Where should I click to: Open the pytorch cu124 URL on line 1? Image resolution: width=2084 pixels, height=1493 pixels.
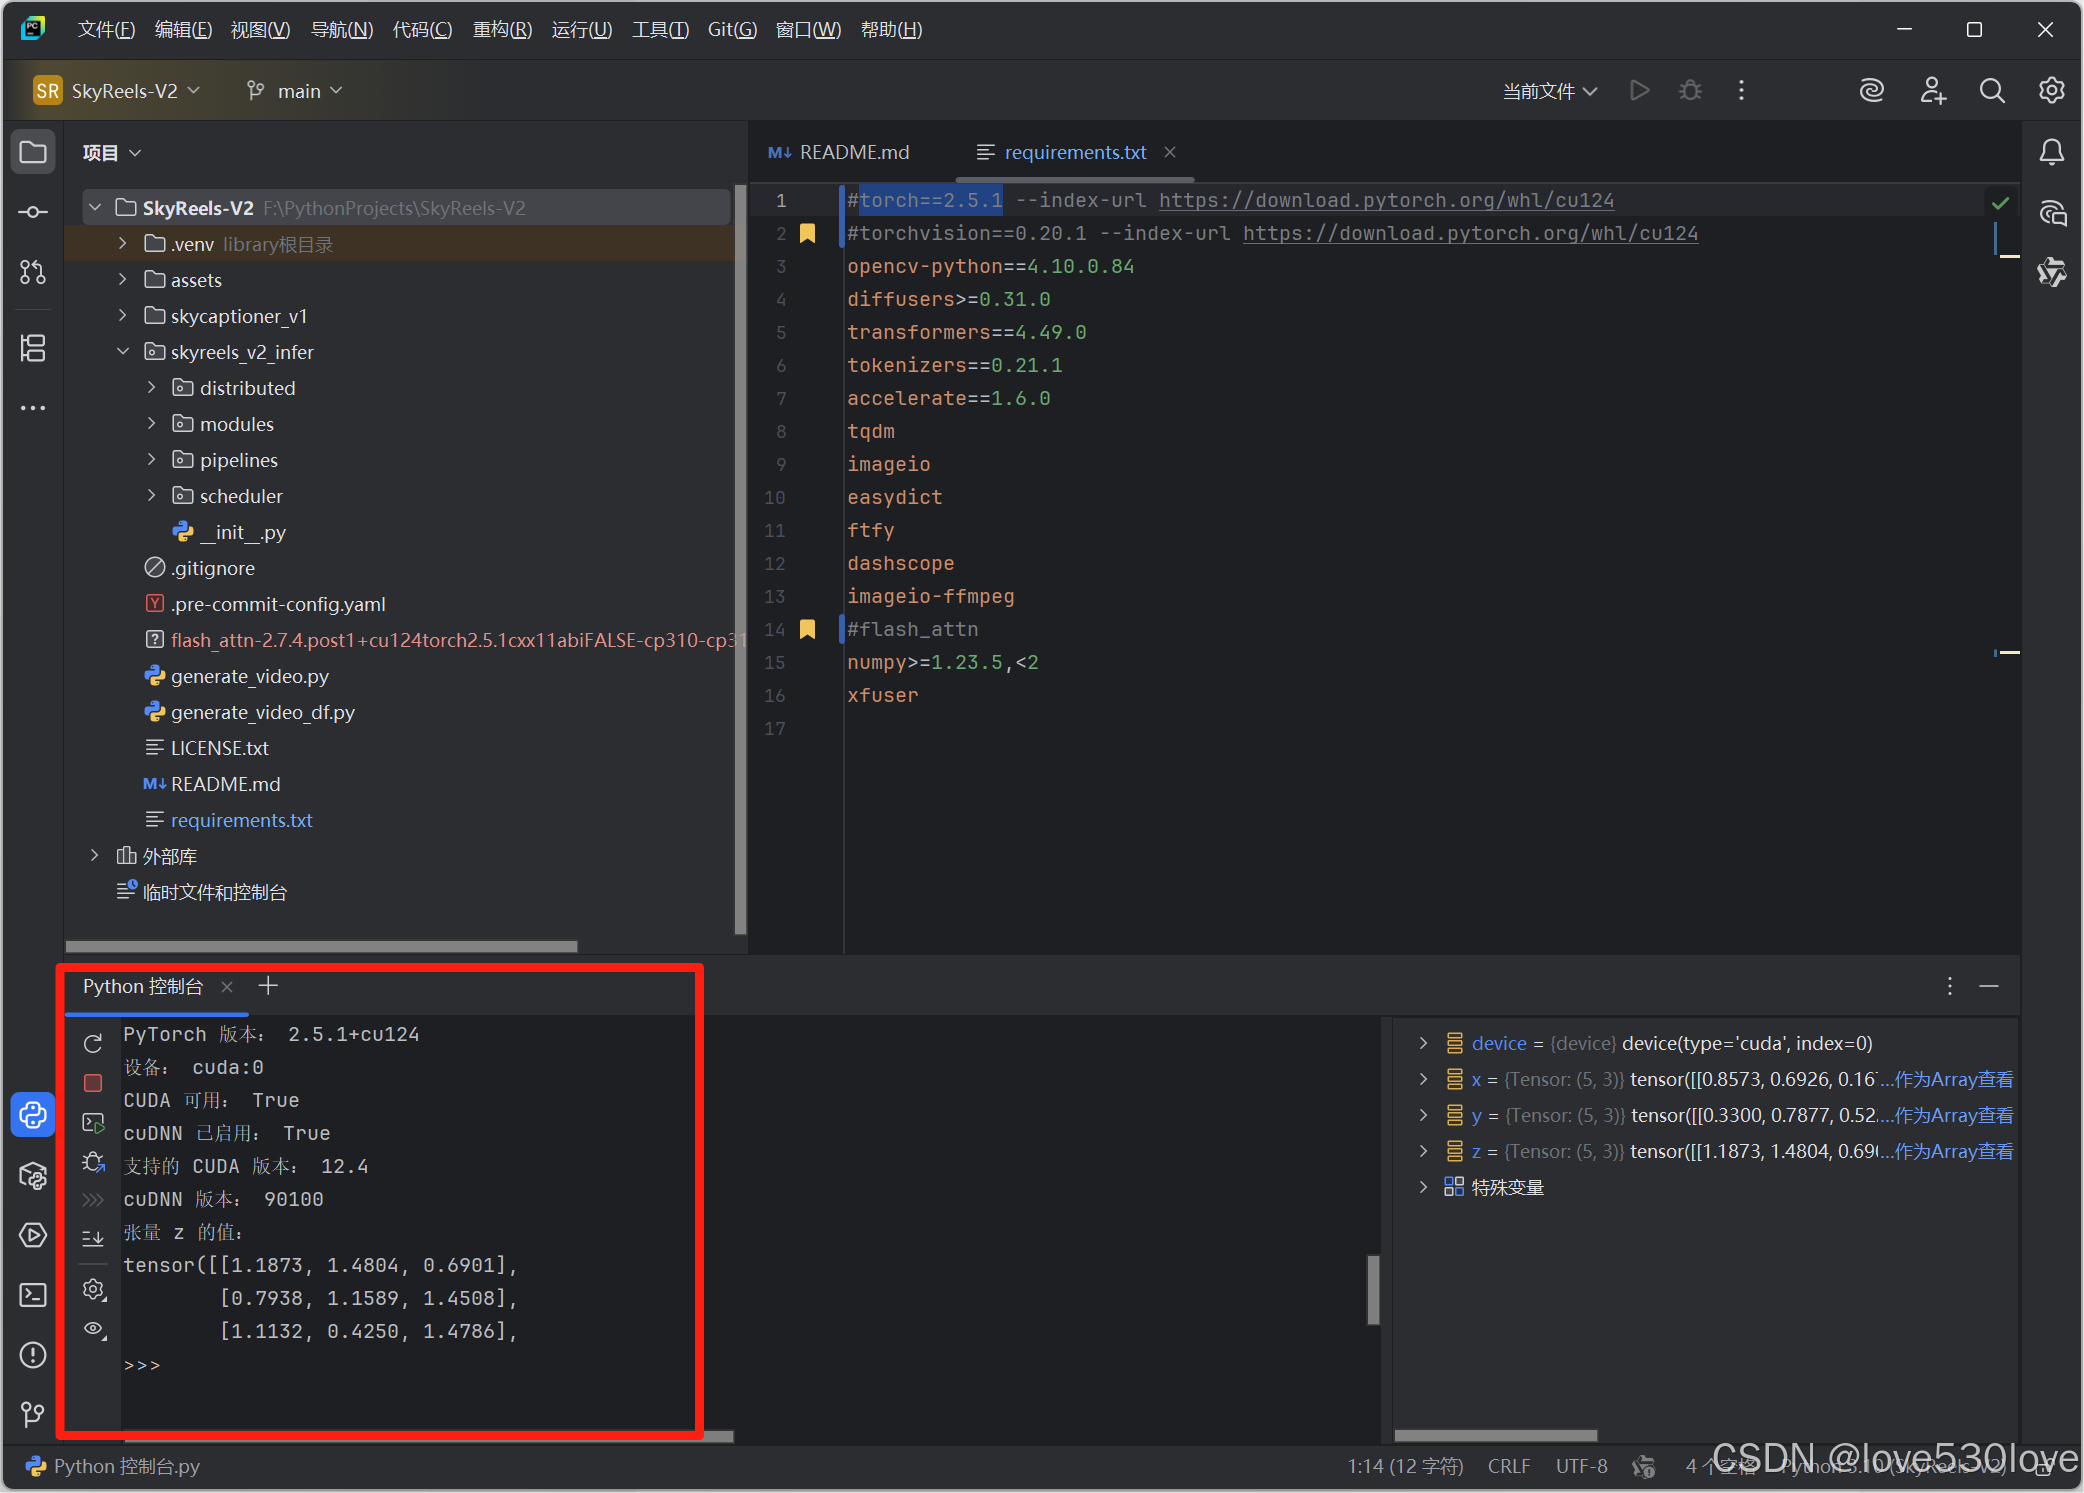[x=1386, y=200]
